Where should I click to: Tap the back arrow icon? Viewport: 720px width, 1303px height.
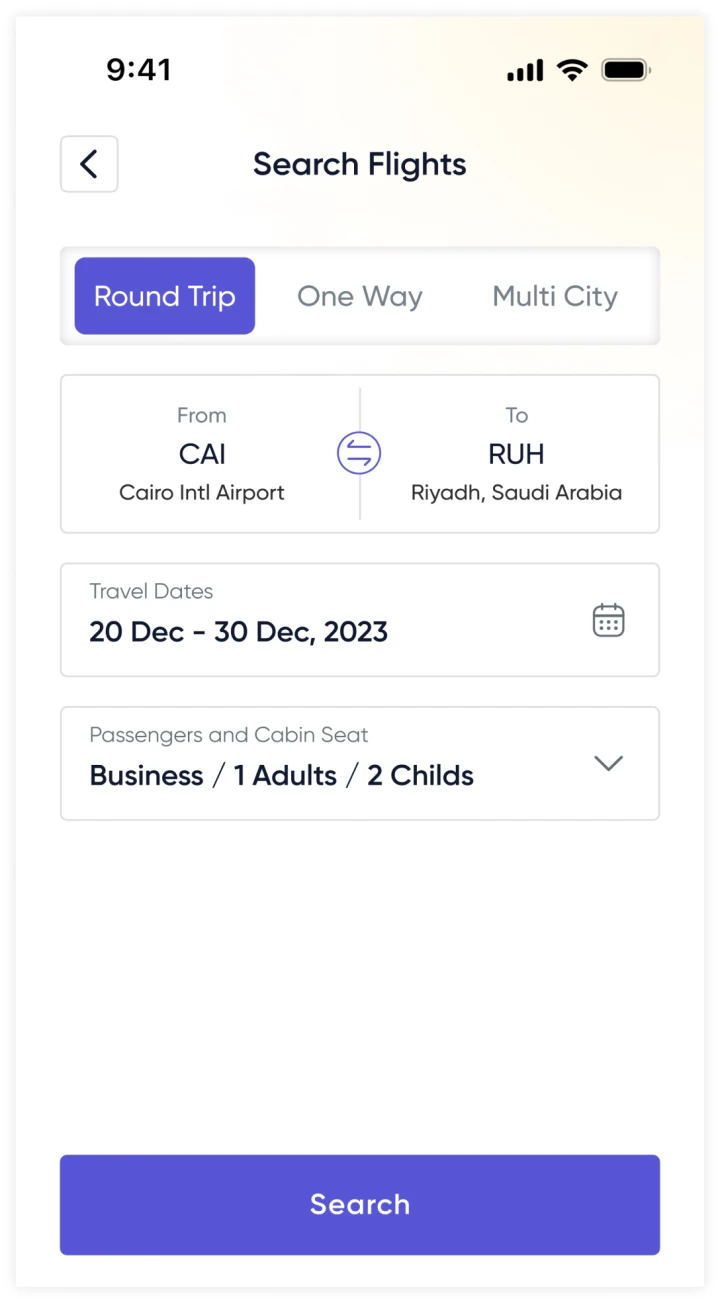(89, 164)
